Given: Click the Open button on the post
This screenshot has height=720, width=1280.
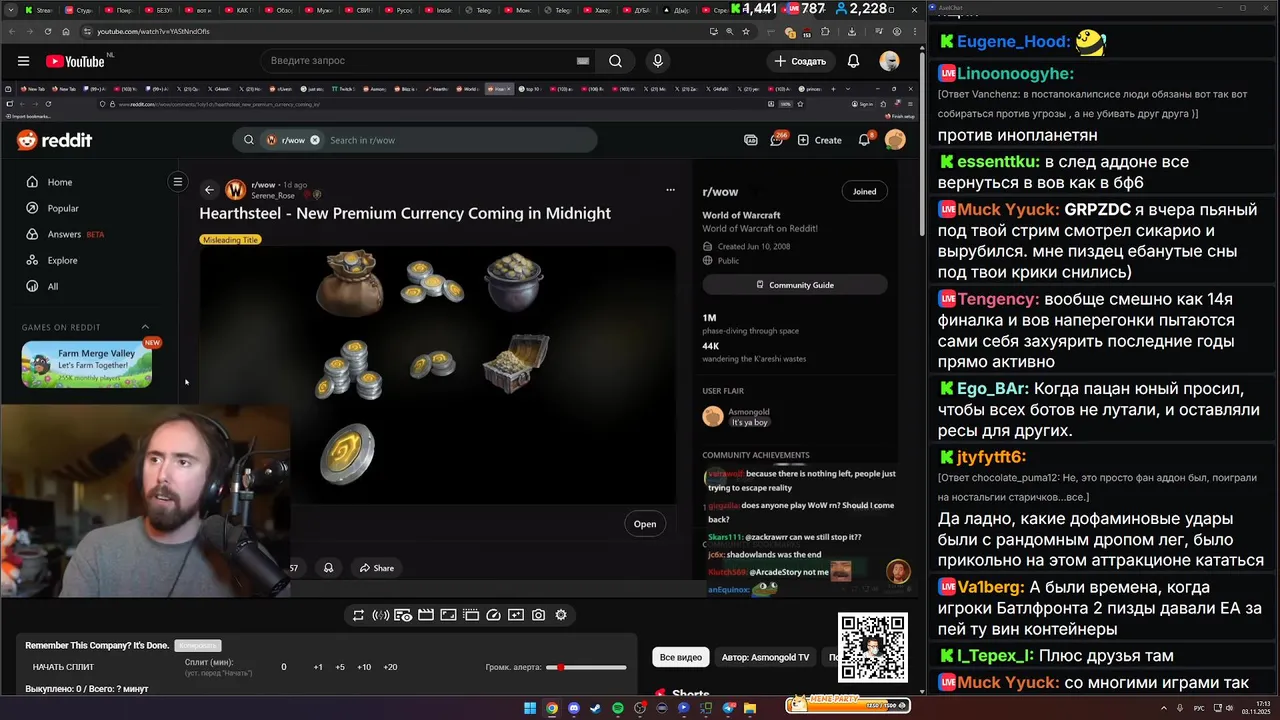Looking at the screenshot, I should pos(645,524).
